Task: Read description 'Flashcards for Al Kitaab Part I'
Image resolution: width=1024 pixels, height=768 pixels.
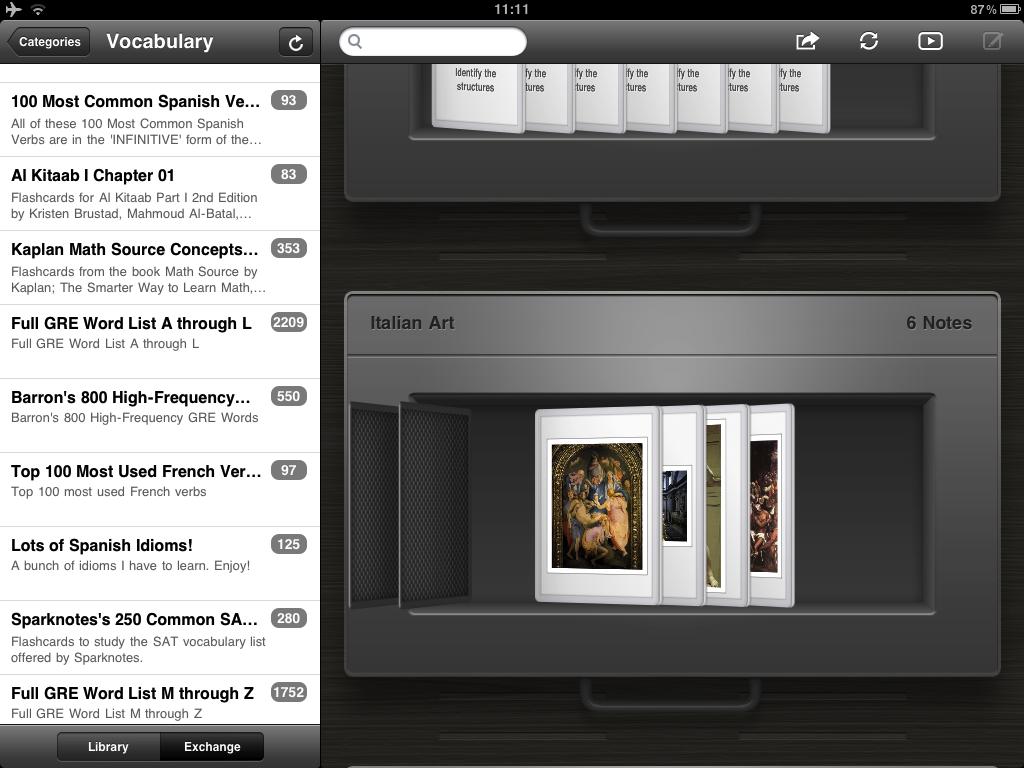Action: click(134, 205)
